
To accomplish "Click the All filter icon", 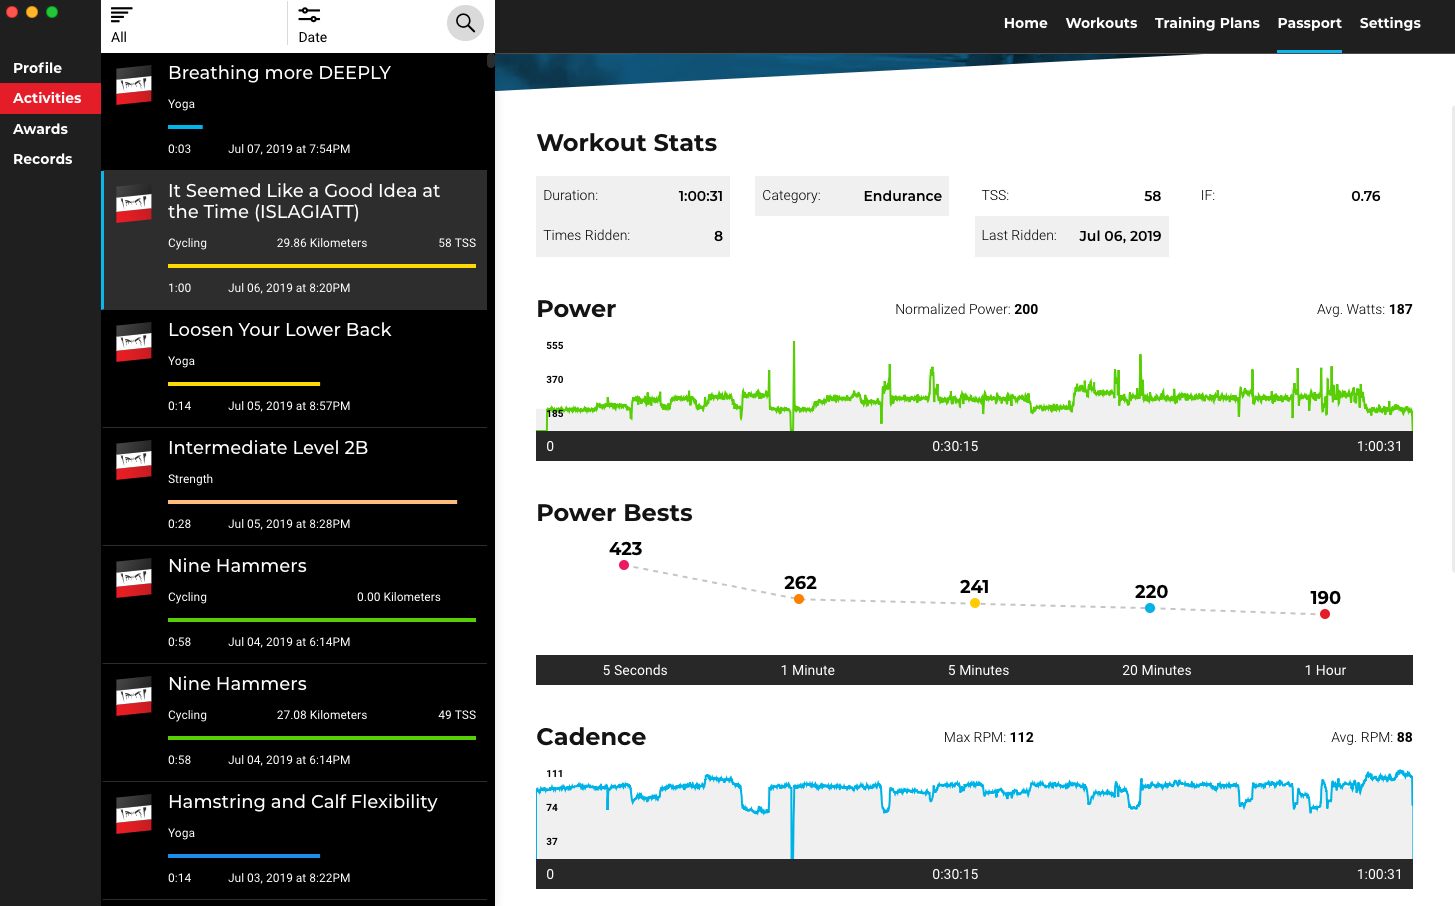I will click(x=121, y=14).
